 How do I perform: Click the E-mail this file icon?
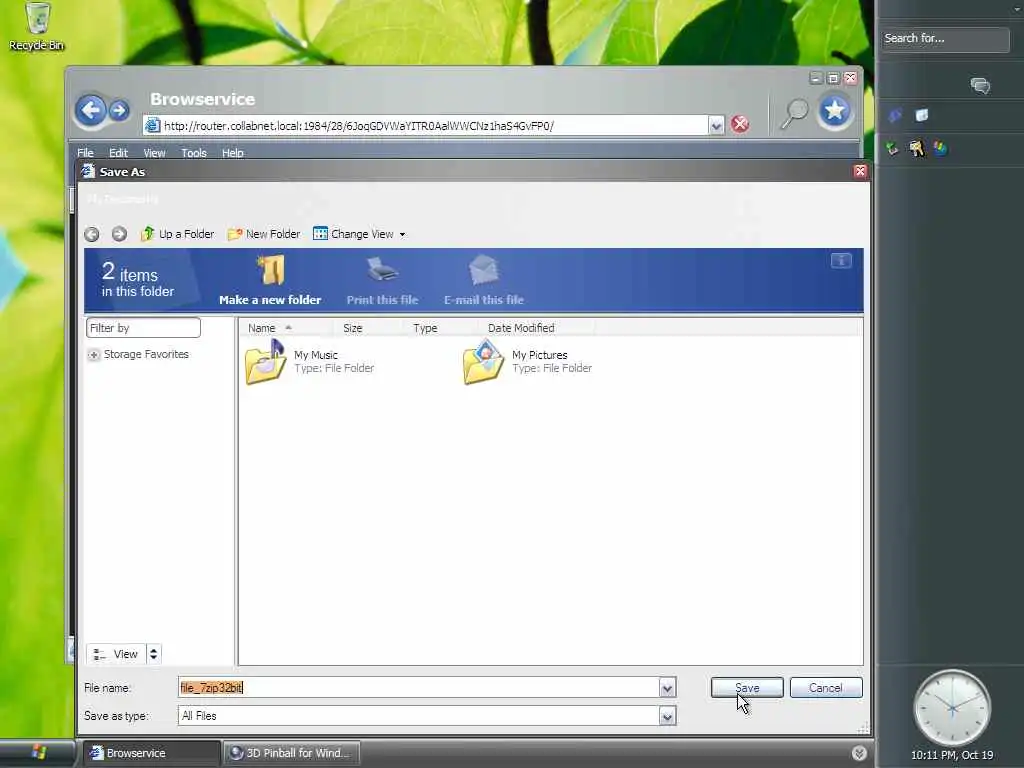click(x=484, y=270)
